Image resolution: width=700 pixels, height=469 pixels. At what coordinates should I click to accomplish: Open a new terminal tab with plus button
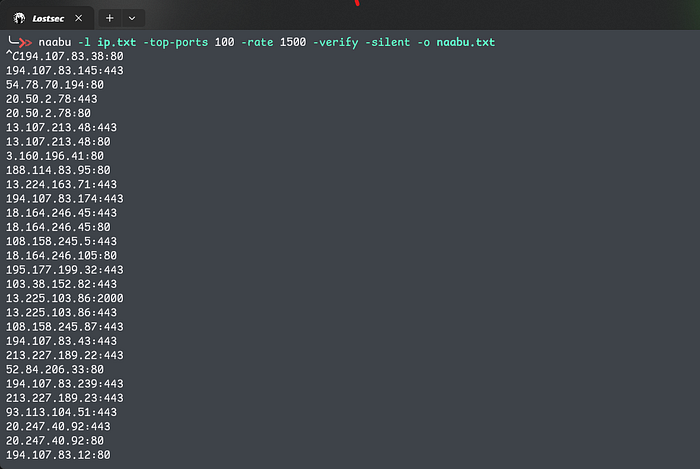coord(109,18)
